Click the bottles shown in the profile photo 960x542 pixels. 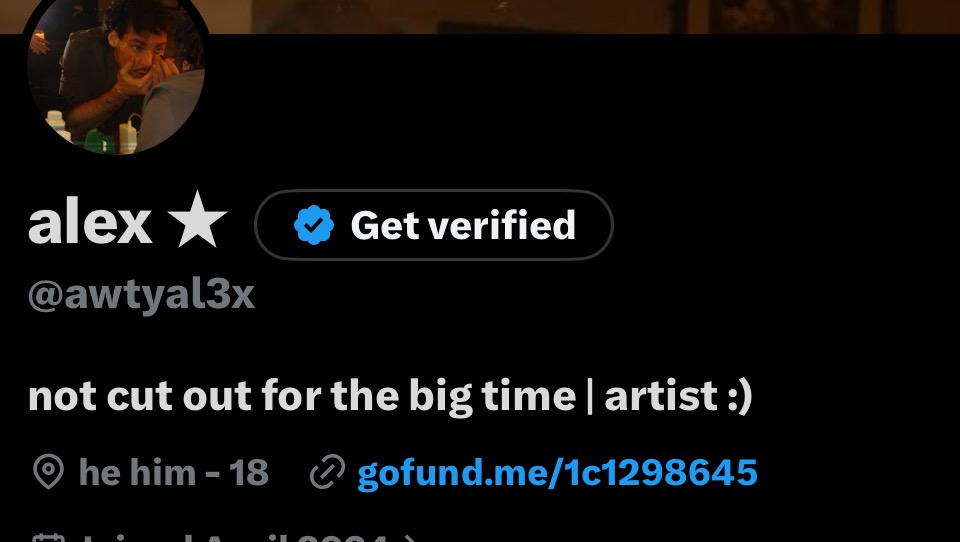pyautogui.click(x=92, y=132)
